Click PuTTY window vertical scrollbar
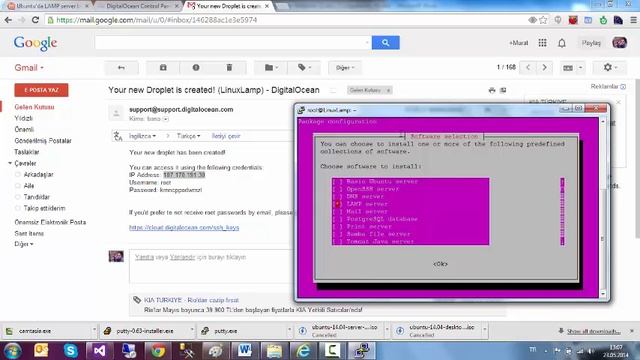Viewport: 640px width, 360px height. (603, 207)
